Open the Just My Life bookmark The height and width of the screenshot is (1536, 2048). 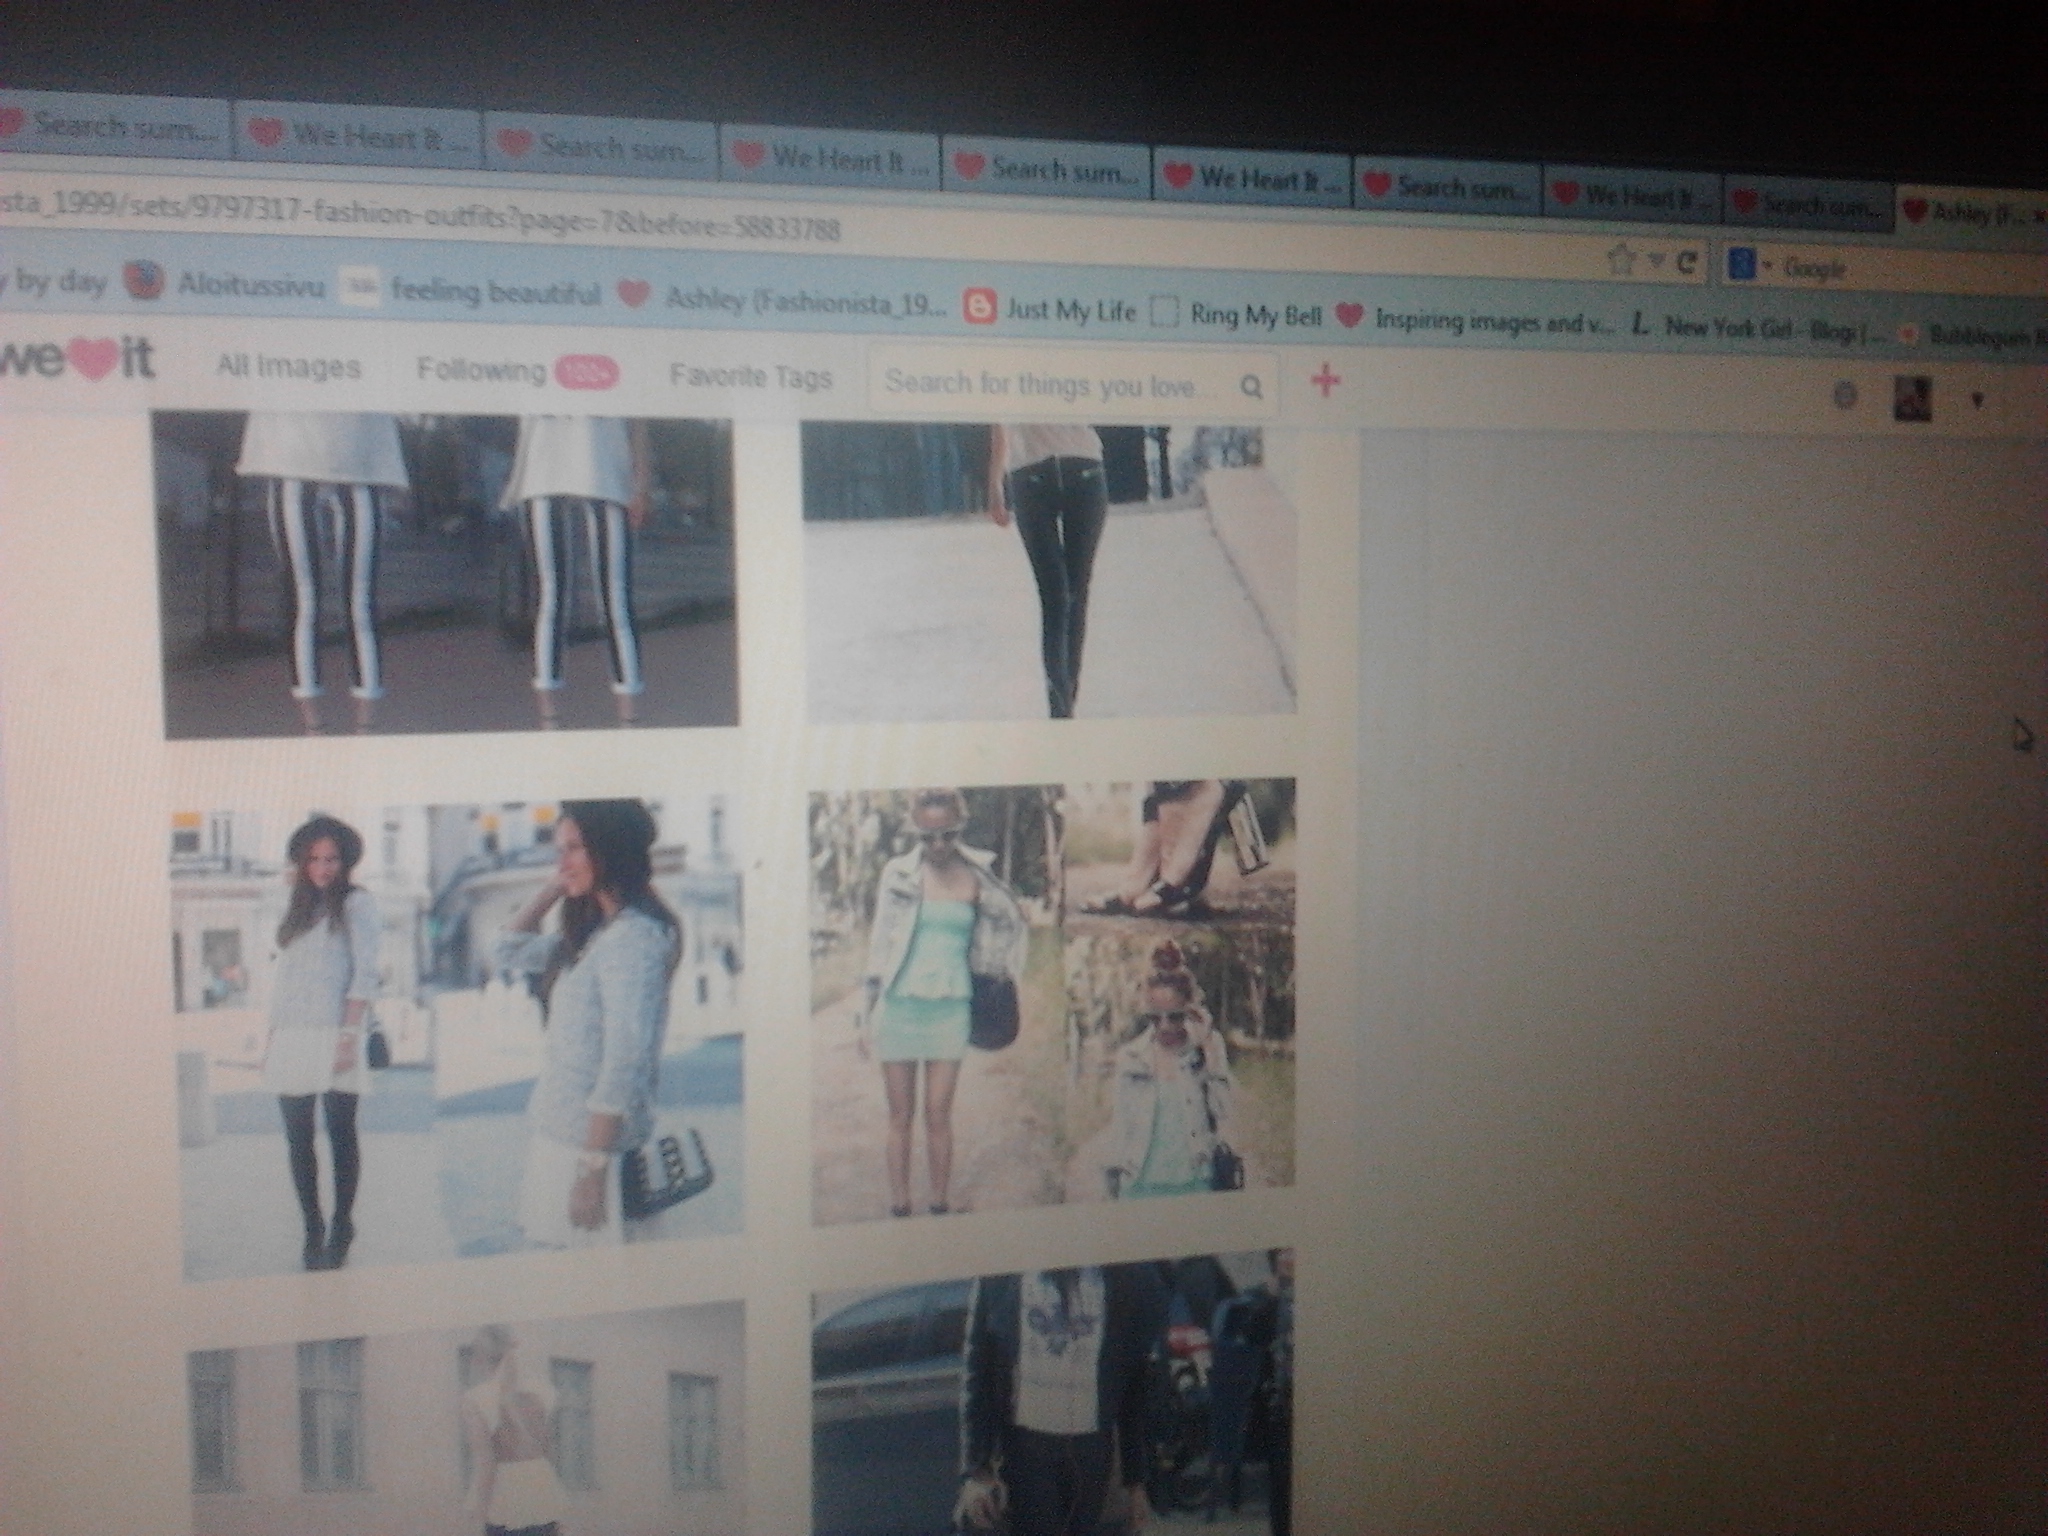tap(1051, 309)
